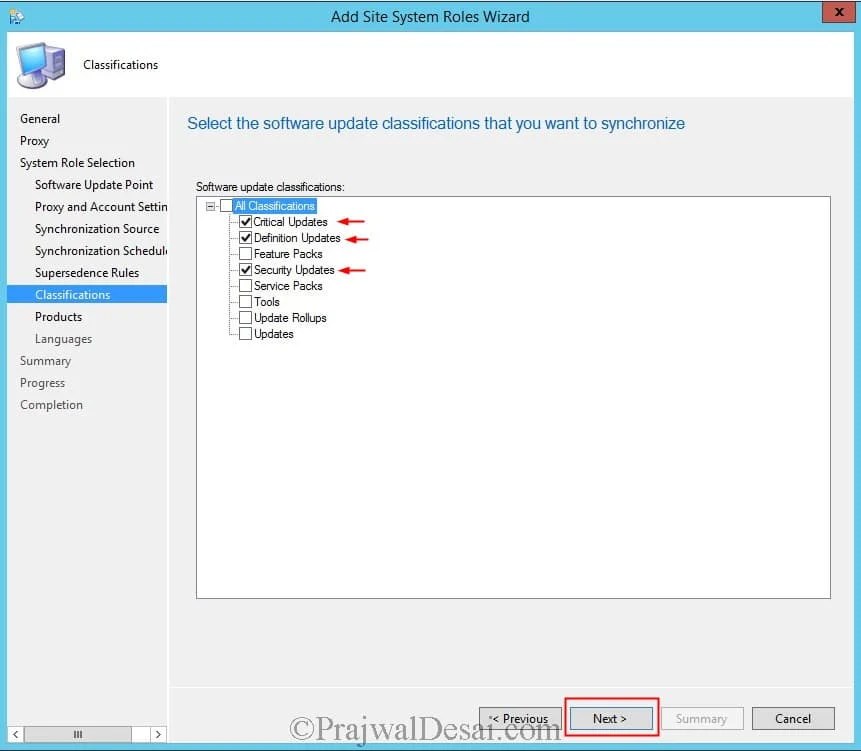Uncheck Security Updates
This screenshot has width=861, height=751.
(245, 269)
